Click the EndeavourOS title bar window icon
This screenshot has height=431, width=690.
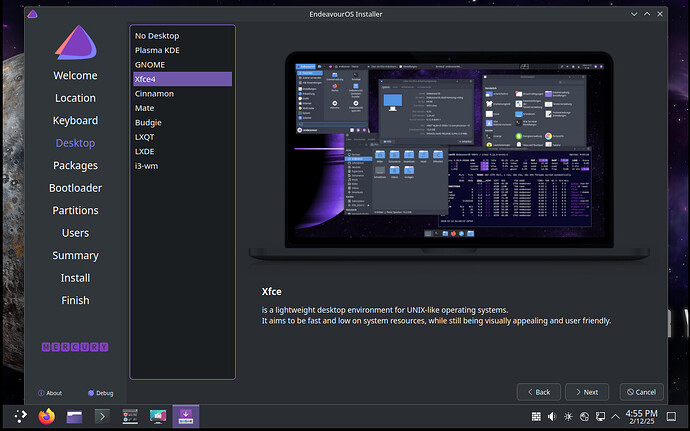(32, 14)
